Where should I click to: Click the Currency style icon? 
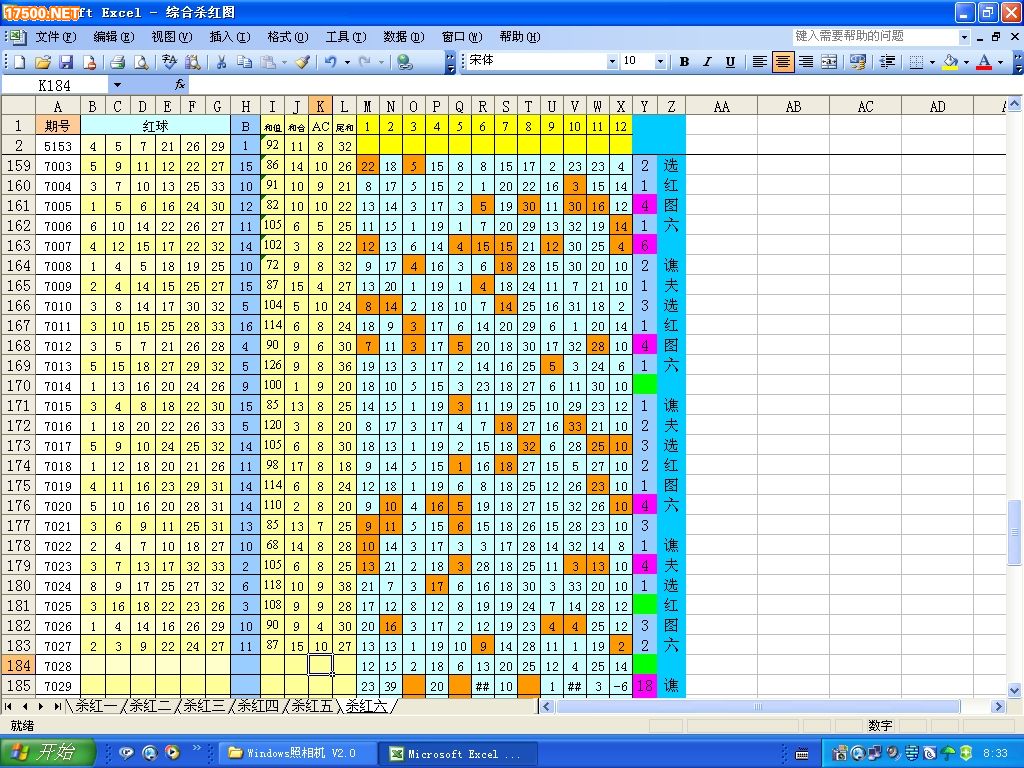pos(857,62)
